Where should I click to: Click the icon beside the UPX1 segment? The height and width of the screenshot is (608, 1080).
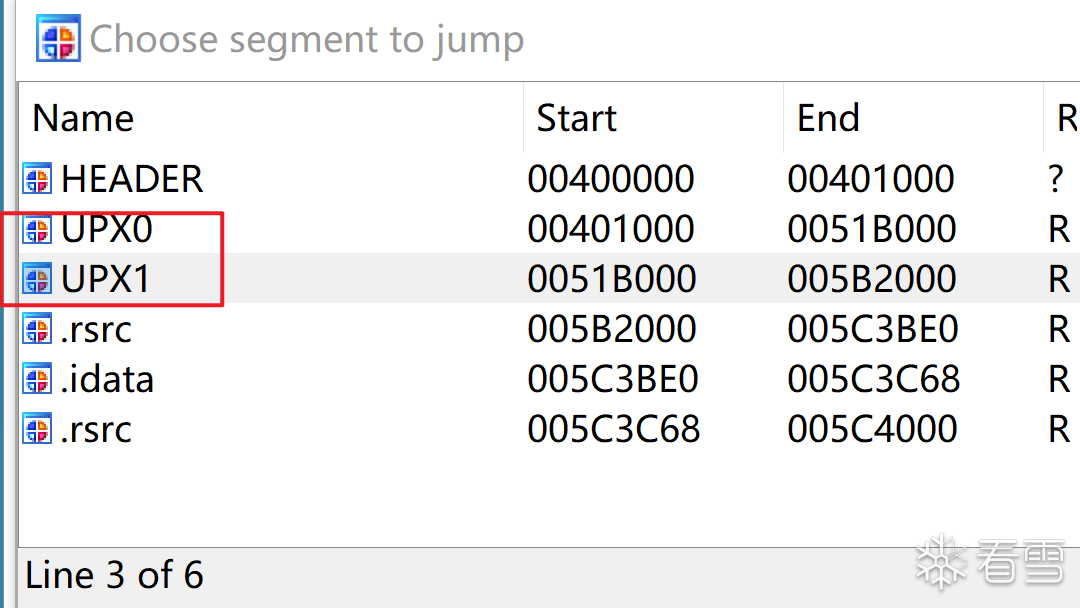37,279
